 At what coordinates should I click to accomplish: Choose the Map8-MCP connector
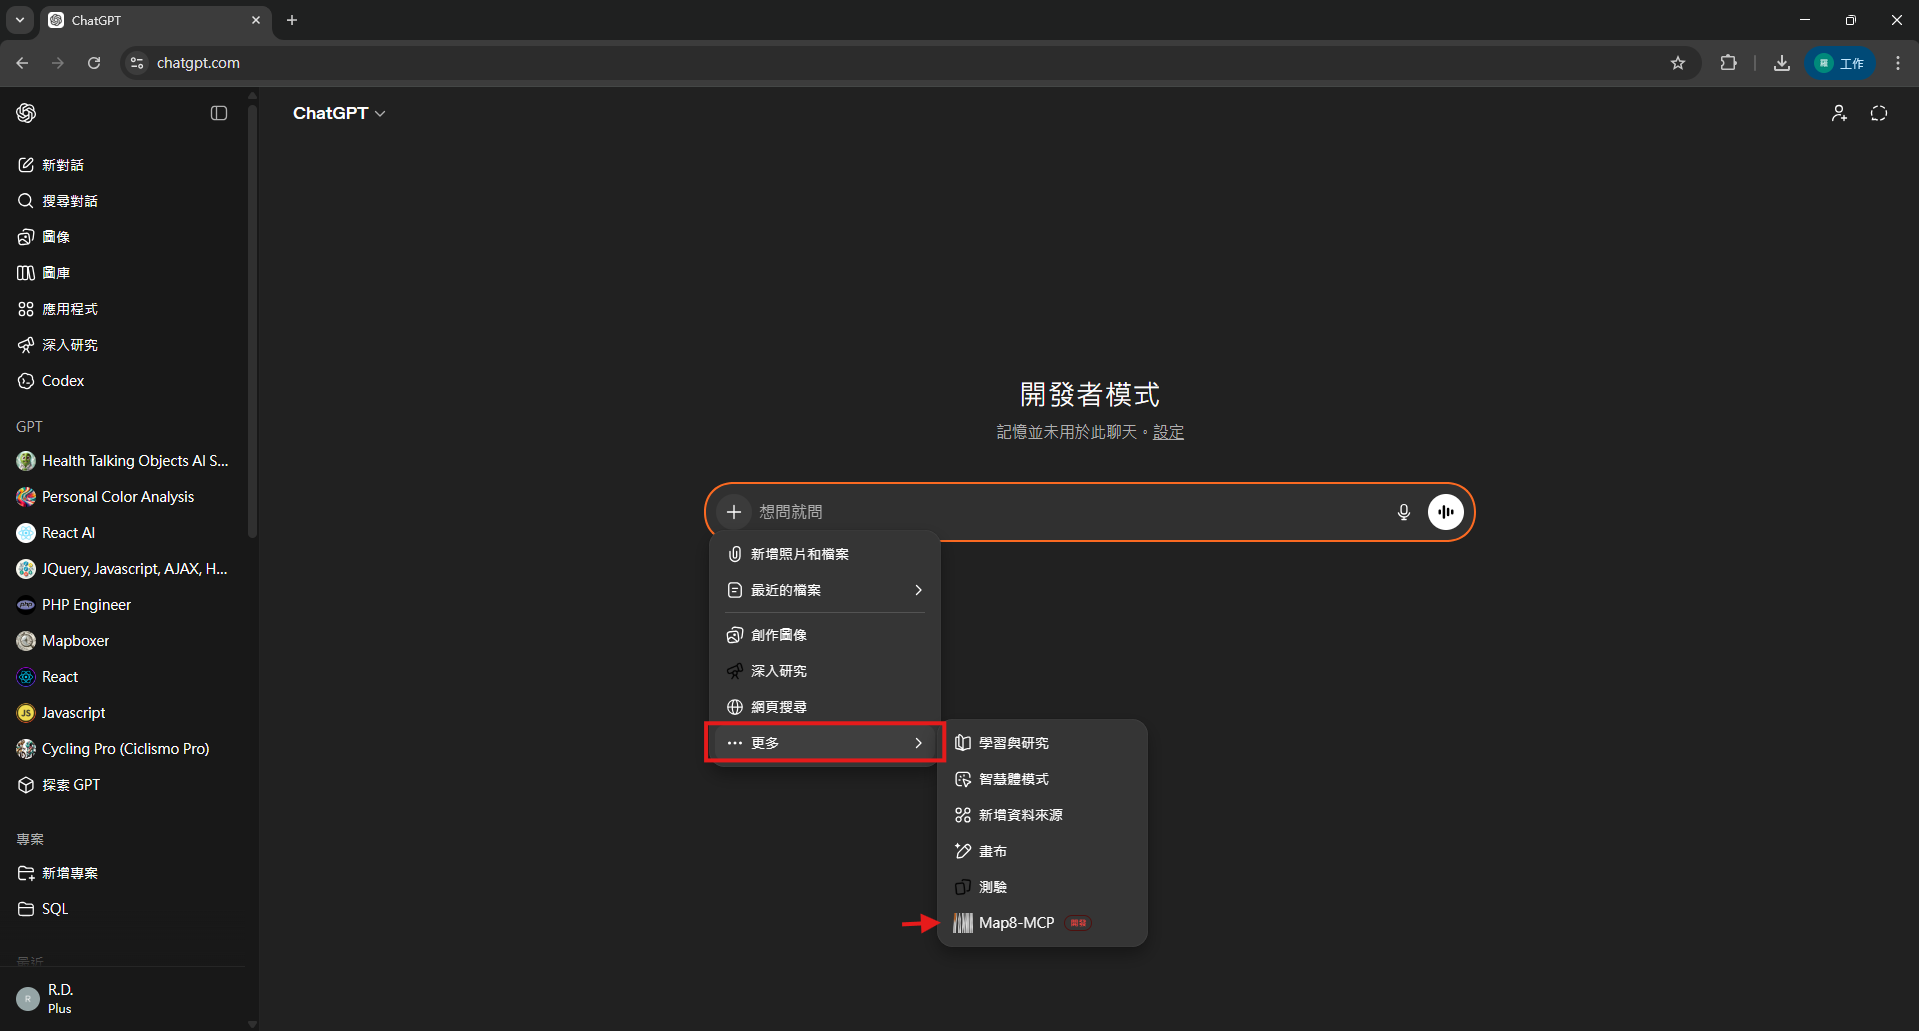[x=1042, y=923]
